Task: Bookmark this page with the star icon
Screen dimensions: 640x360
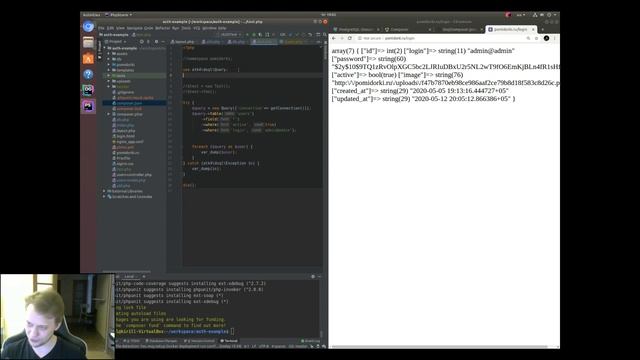Action: tap(536, 38)
